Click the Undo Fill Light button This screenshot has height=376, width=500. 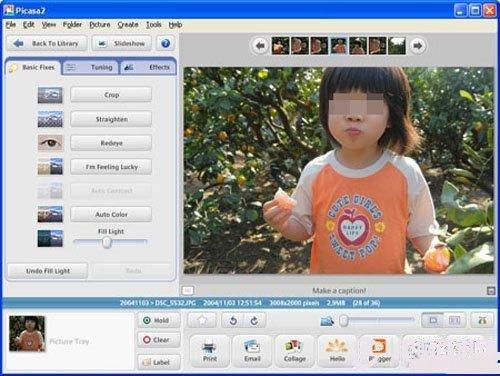coord(48,271)
